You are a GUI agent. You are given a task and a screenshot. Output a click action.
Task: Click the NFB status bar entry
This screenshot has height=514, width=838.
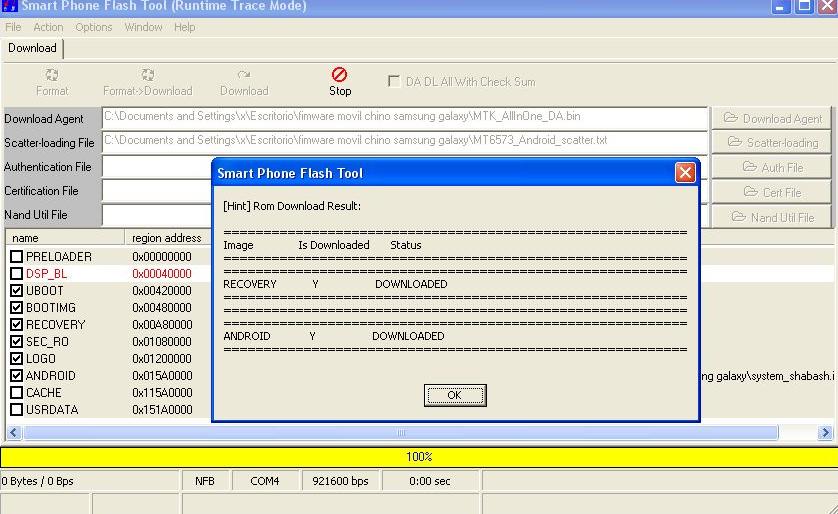tap(205, 481)
